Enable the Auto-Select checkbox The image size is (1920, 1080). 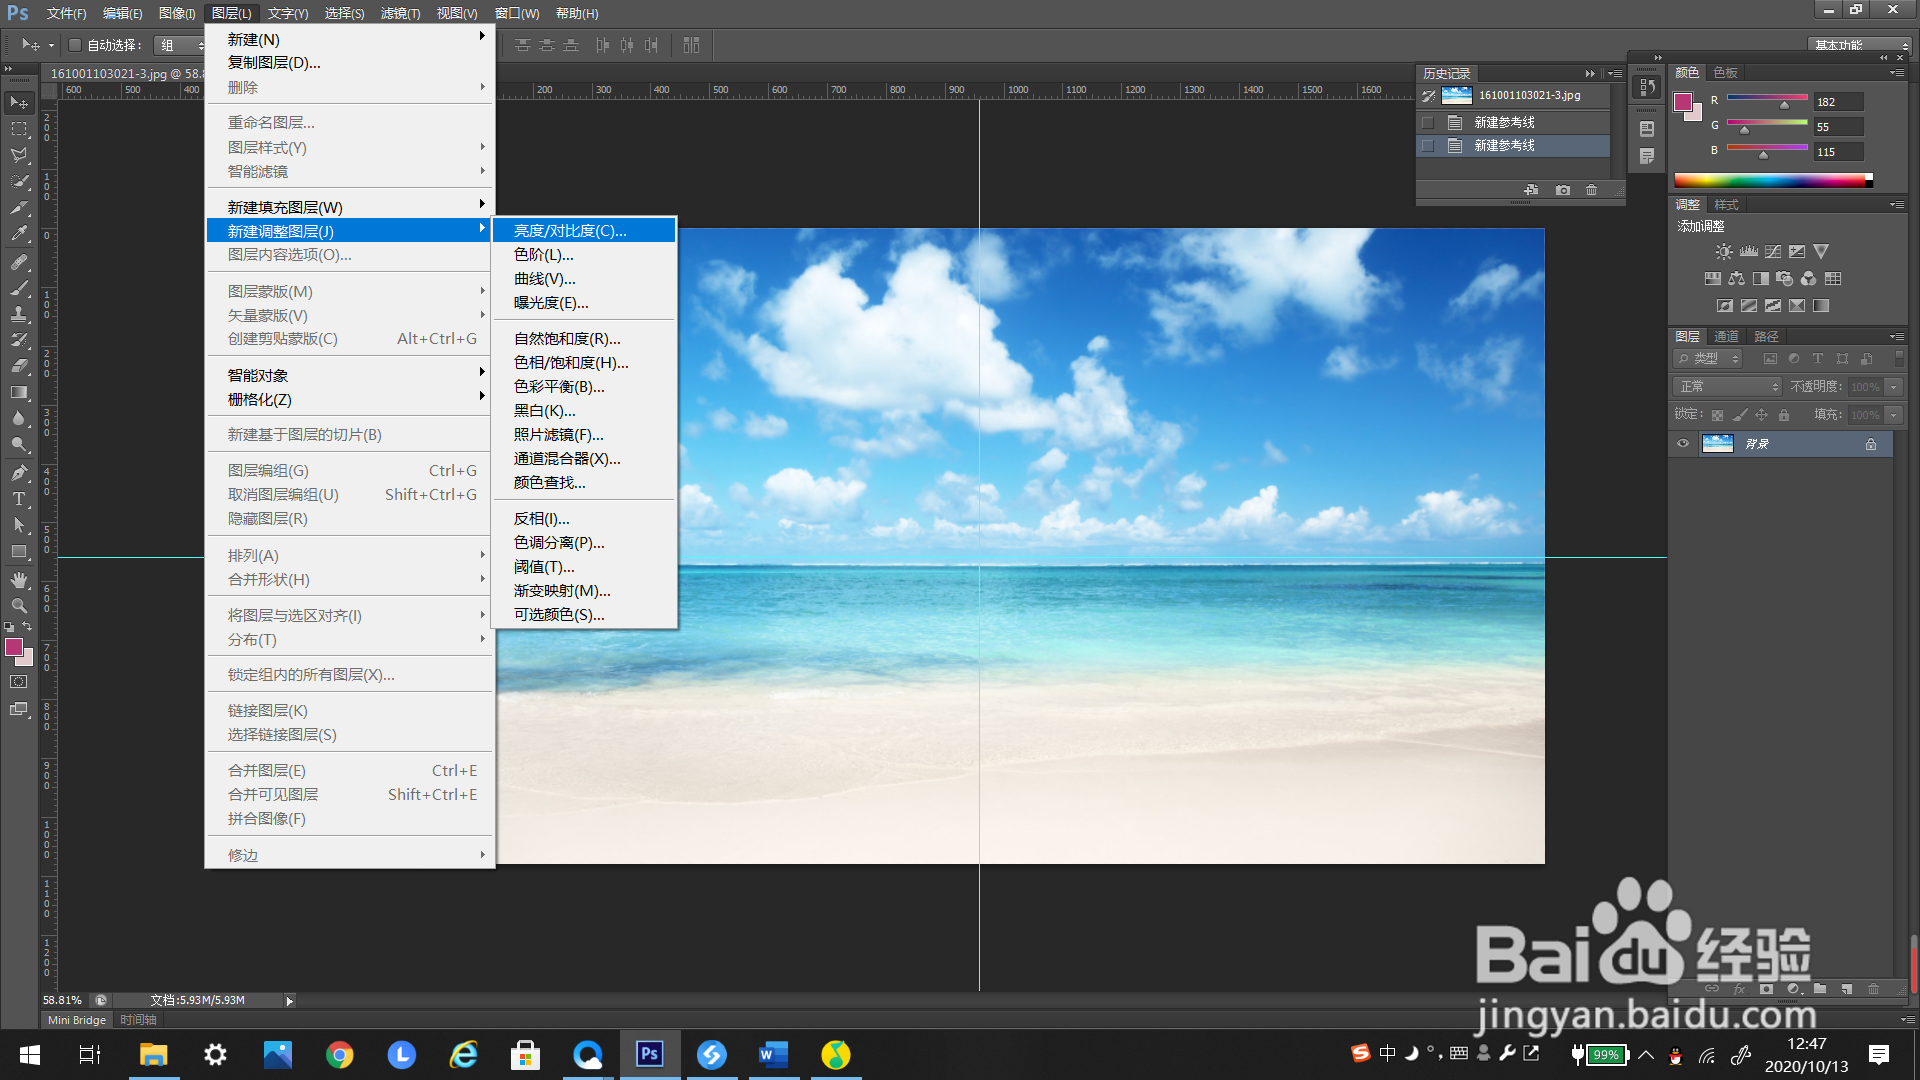pyautogui.click(x=75, y=45)
